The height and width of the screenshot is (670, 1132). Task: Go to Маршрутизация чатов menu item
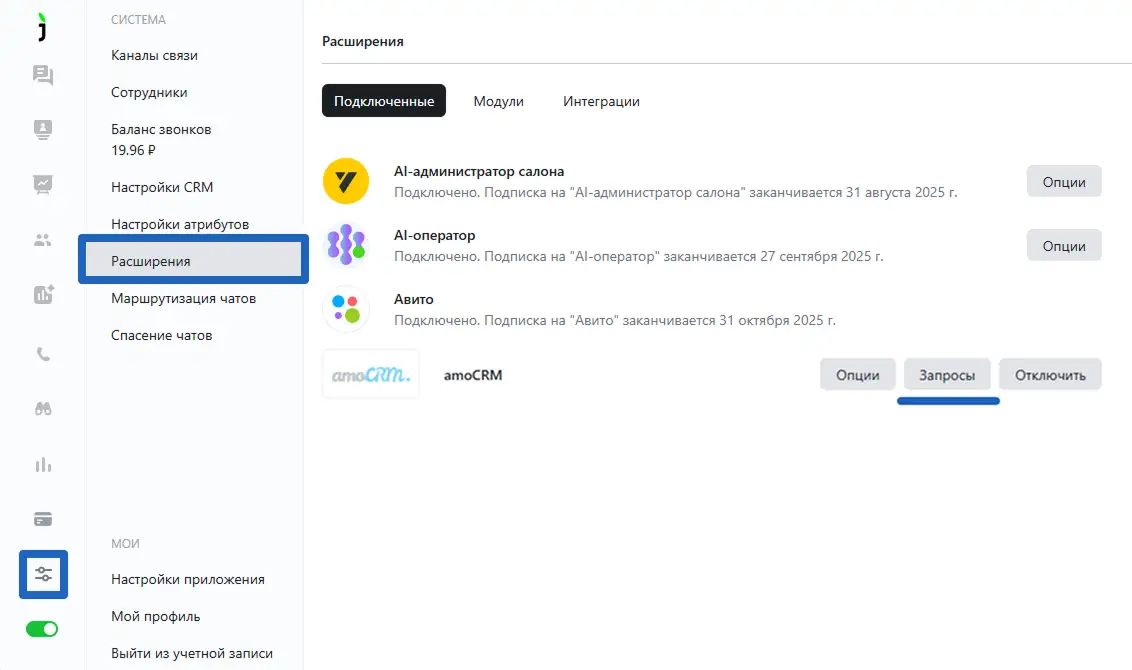tap(183, 298)
